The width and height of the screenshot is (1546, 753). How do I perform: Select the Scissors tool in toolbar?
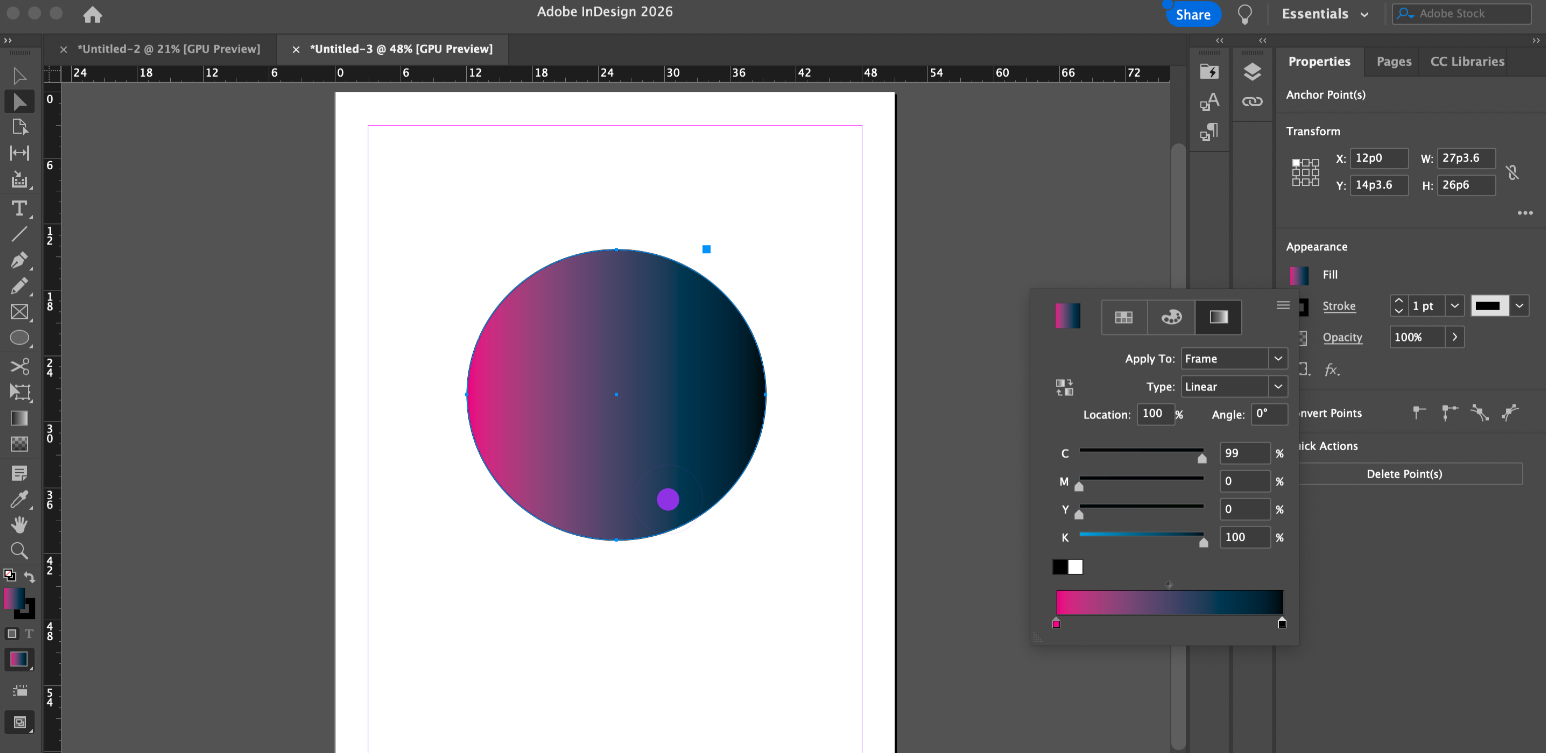coord(19,366)
